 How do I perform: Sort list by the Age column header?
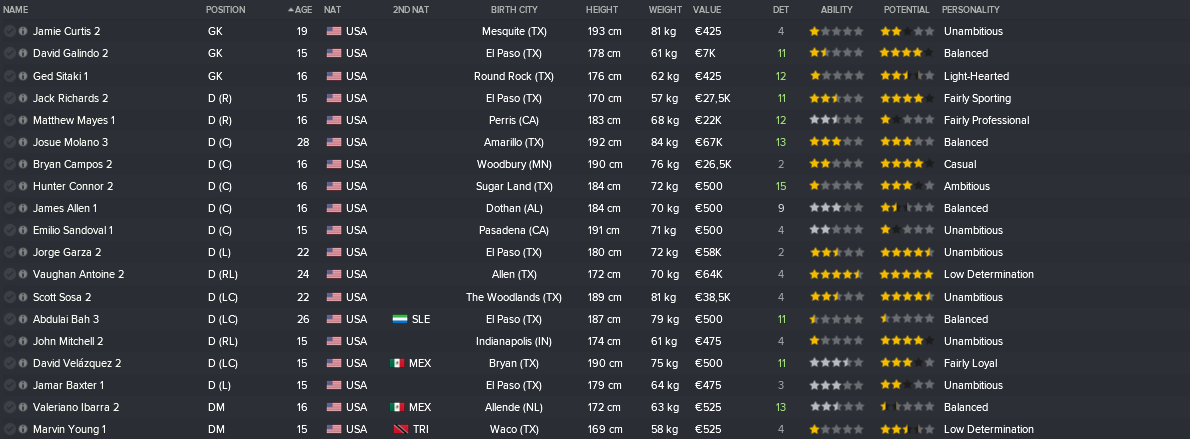pyautogui.click(x=303, y=10)
